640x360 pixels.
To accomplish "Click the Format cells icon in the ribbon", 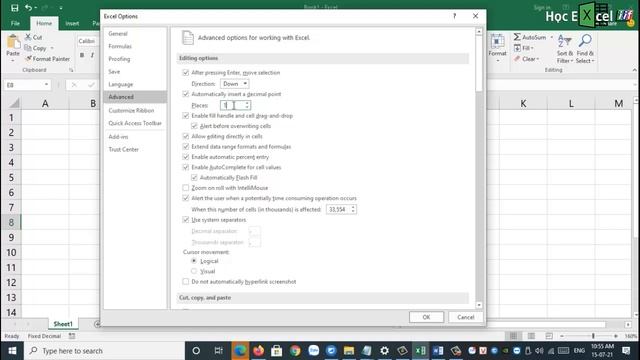I will [x=497, y=42].
